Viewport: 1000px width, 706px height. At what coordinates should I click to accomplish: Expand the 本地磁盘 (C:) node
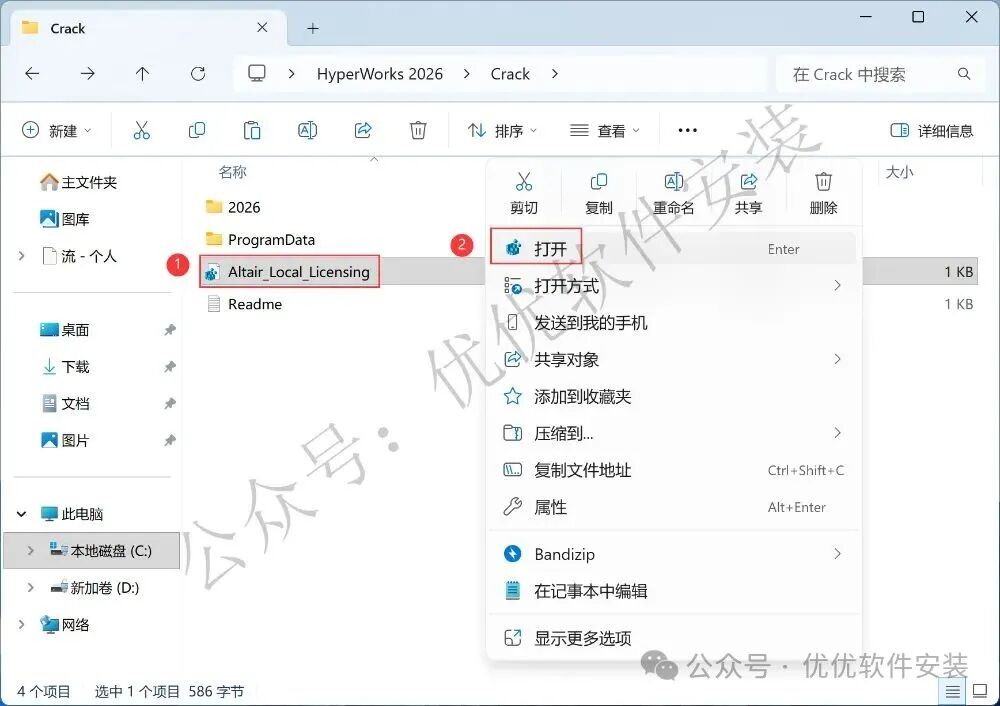[x=31, y=550]
